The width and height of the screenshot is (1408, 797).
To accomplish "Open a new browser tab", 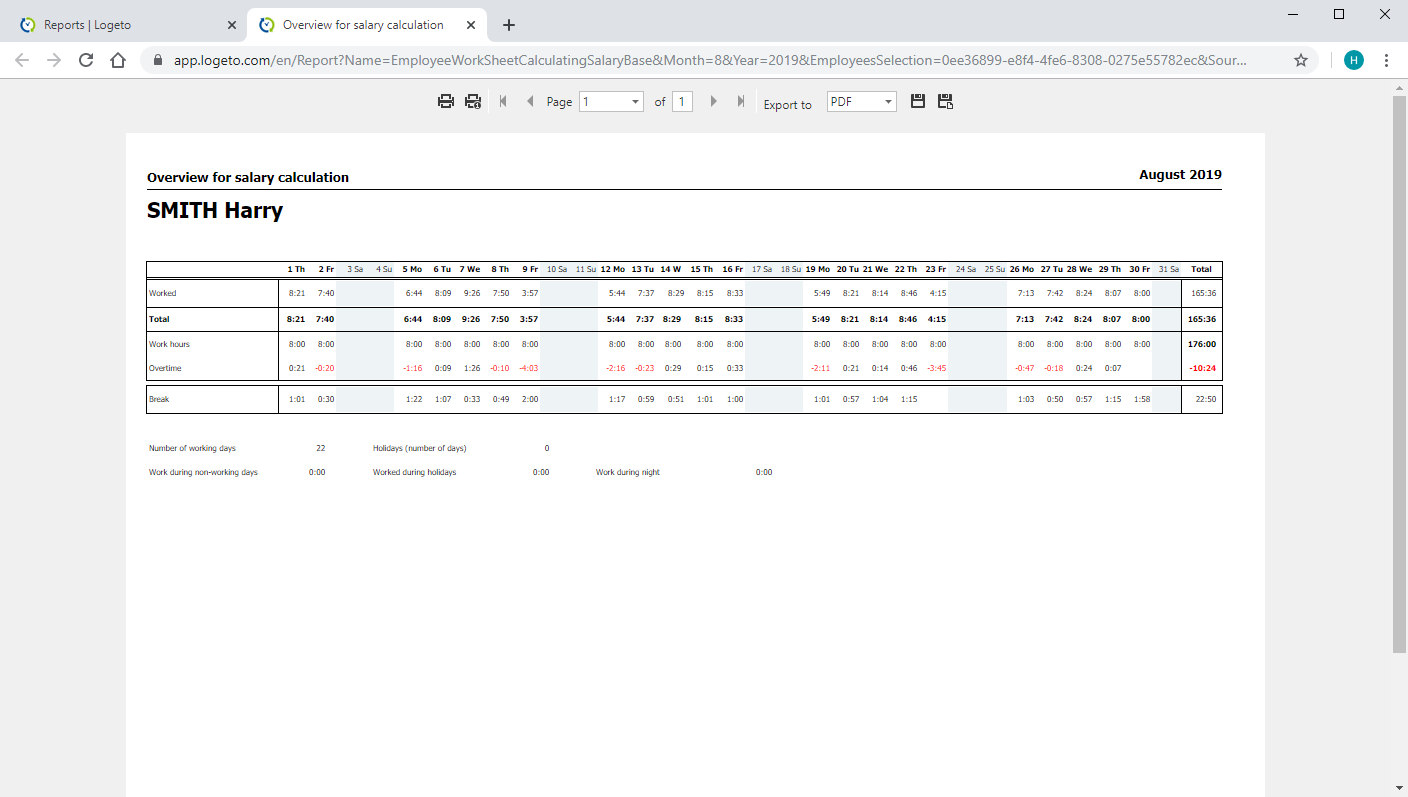I will point(509,25).
